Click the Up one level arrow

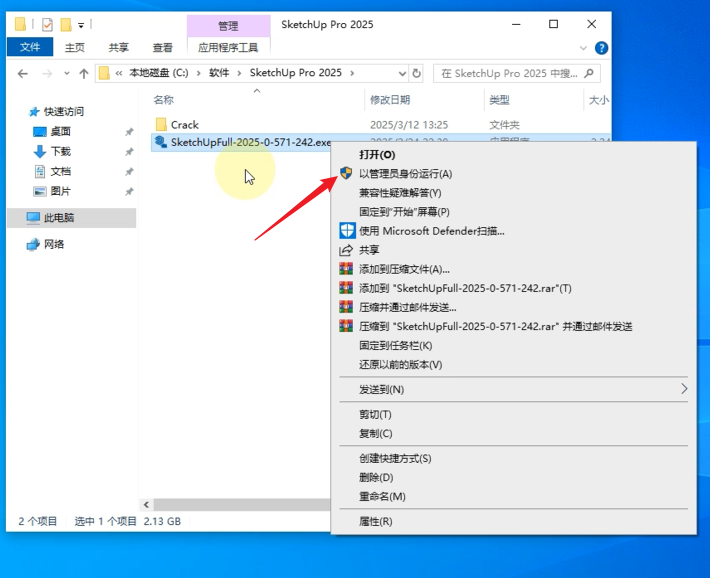84,73
